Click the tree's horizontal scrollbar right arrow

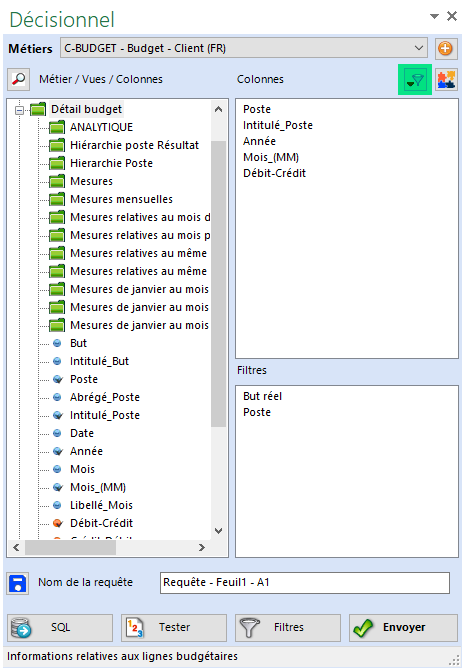click(x=202, y=548)
